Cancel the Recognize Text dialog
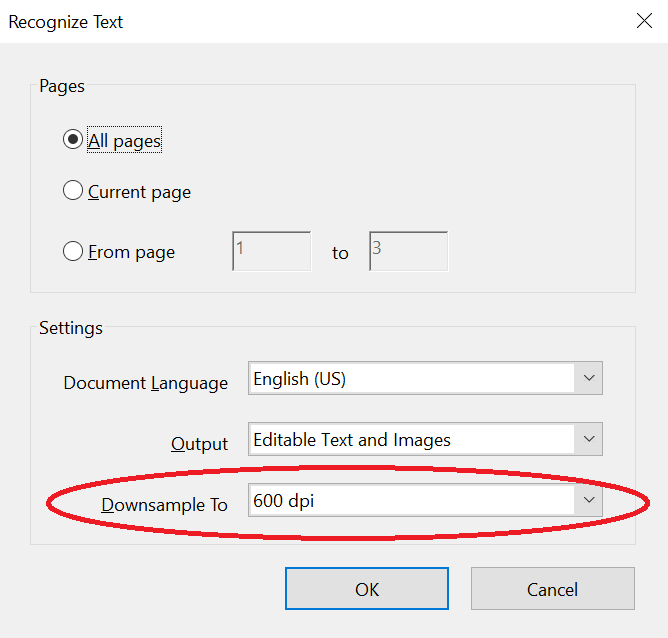Screen dimensions: 668x638 tap(552, 589)
